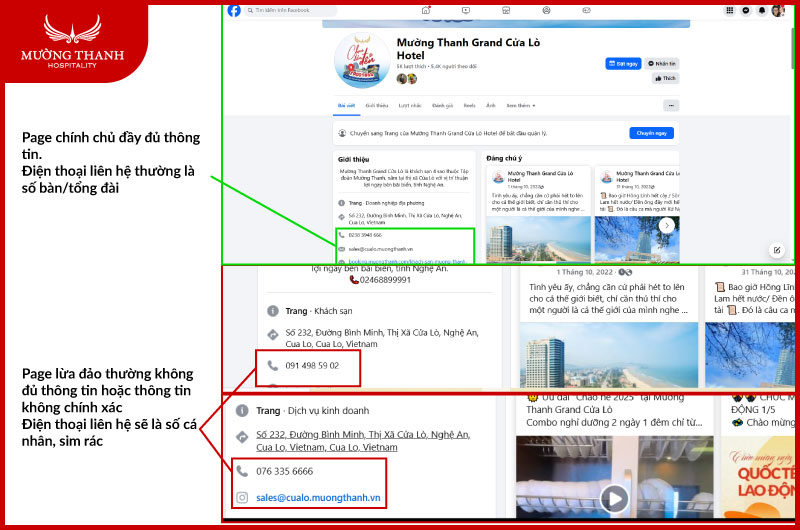Click the location icon beside the middle screenshot's address
The image size is (800, 530).
pos(273,335)
